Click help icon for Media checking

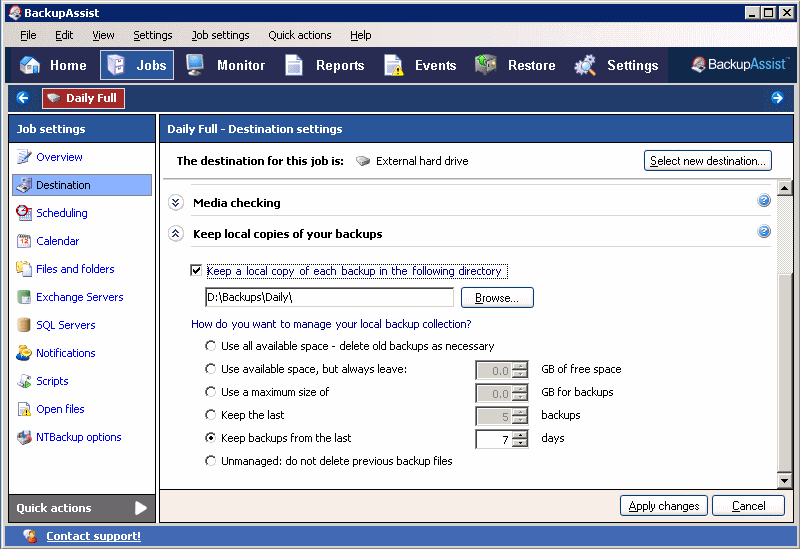click(x=764, y=201)
